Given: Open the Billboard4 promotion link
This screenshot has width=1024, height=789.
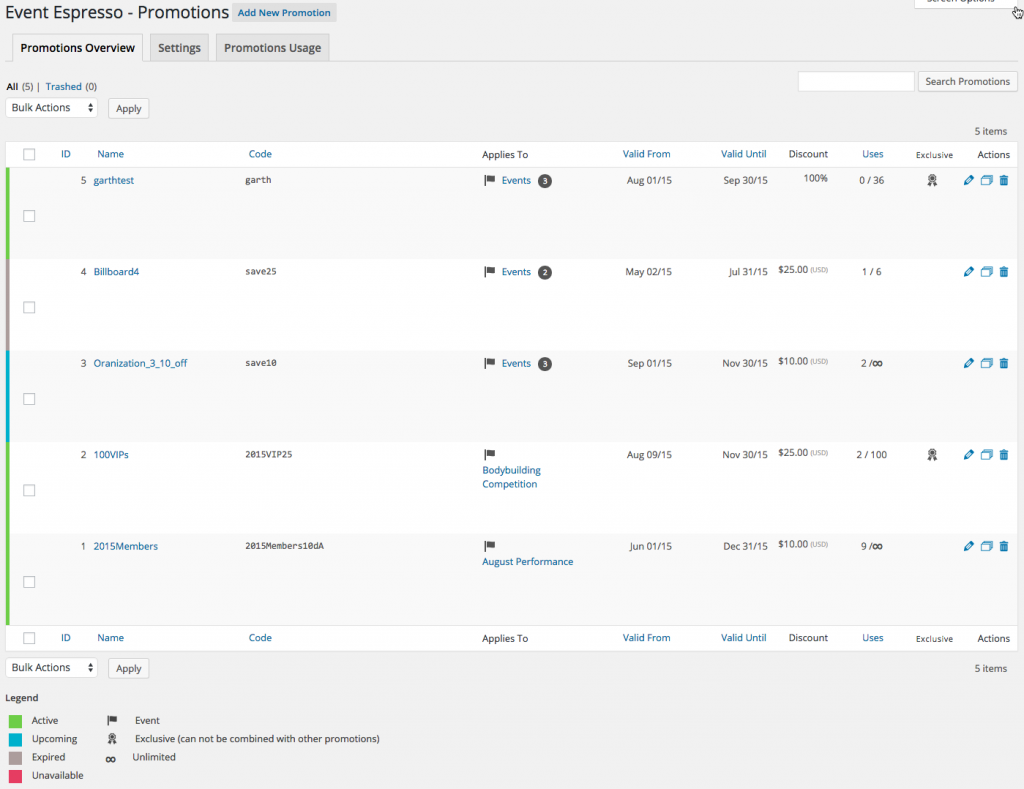Looking at the screenshot, I should [116, 272].
